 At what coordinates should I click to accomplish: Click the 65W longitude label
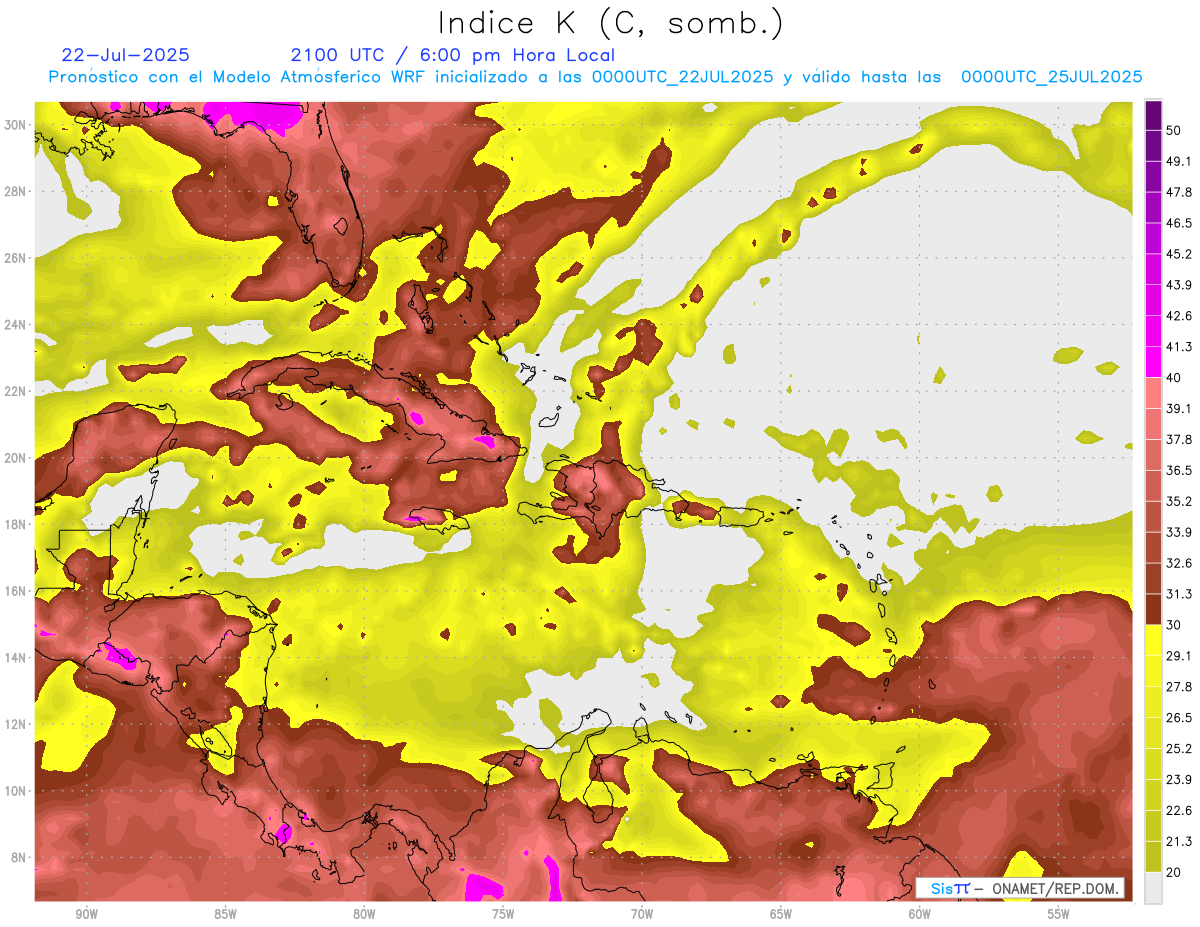781,914
